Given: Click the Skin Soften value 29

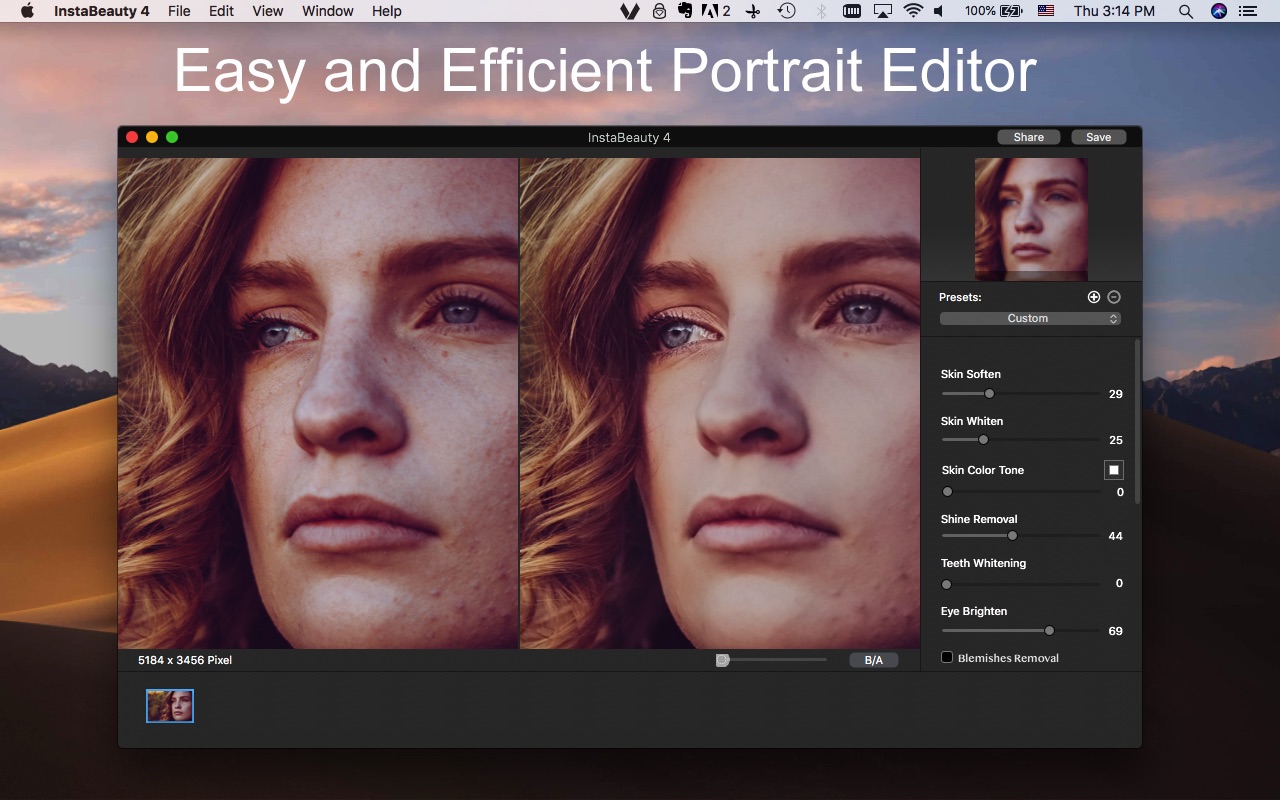Looking at the screenshot, I should point(1116,394).
